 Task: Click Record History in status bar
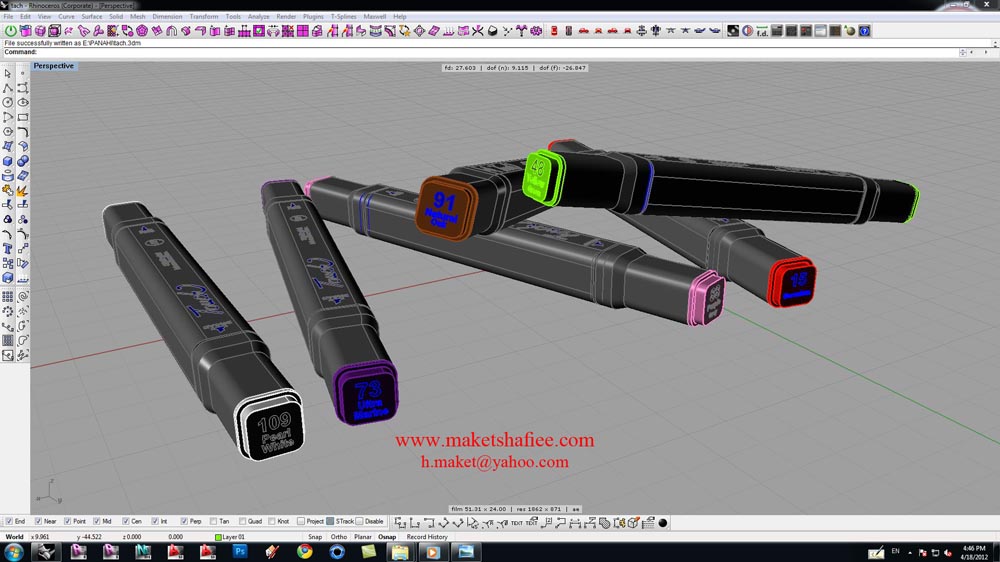coord(427,537)
